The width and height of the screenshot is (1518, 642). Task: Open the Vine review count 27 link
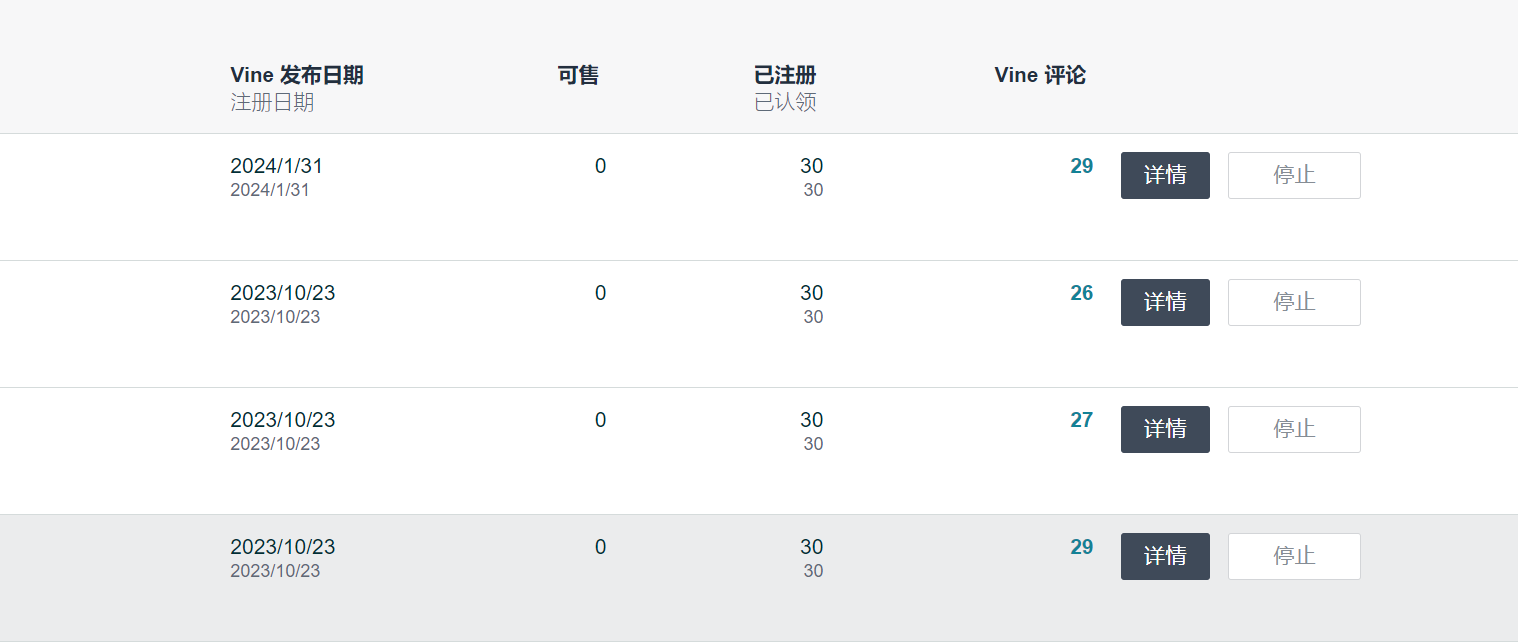click(x=1081, y=420)
